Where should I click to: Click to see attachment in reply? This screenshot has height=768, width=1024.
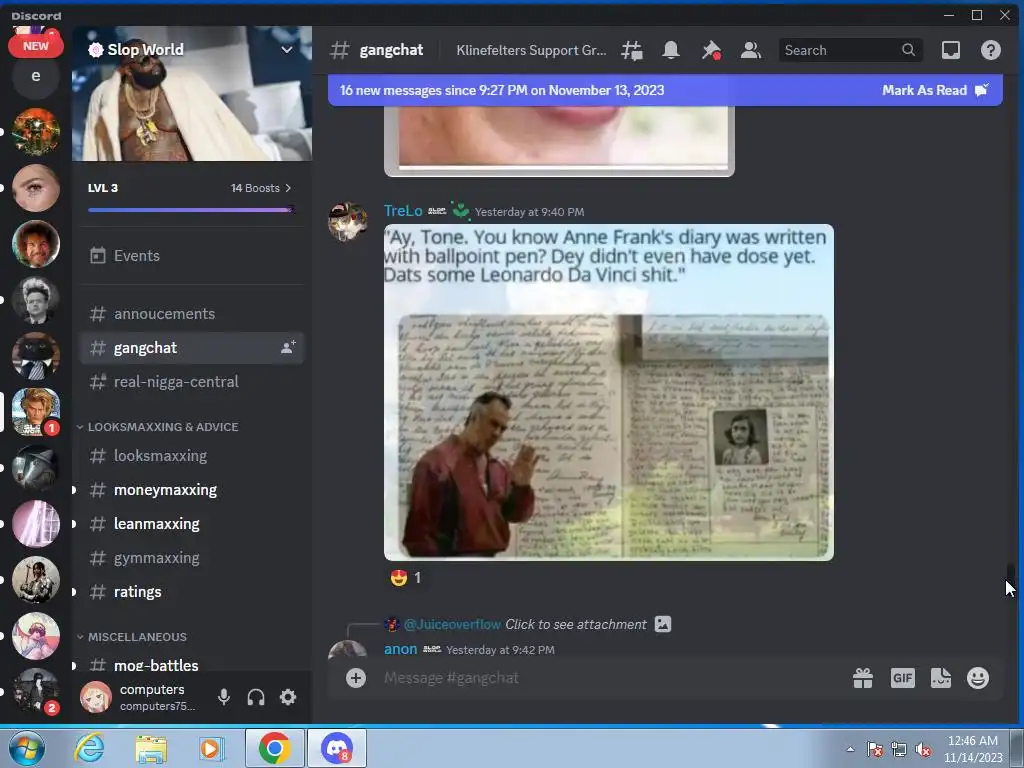[x=575, y=624]
